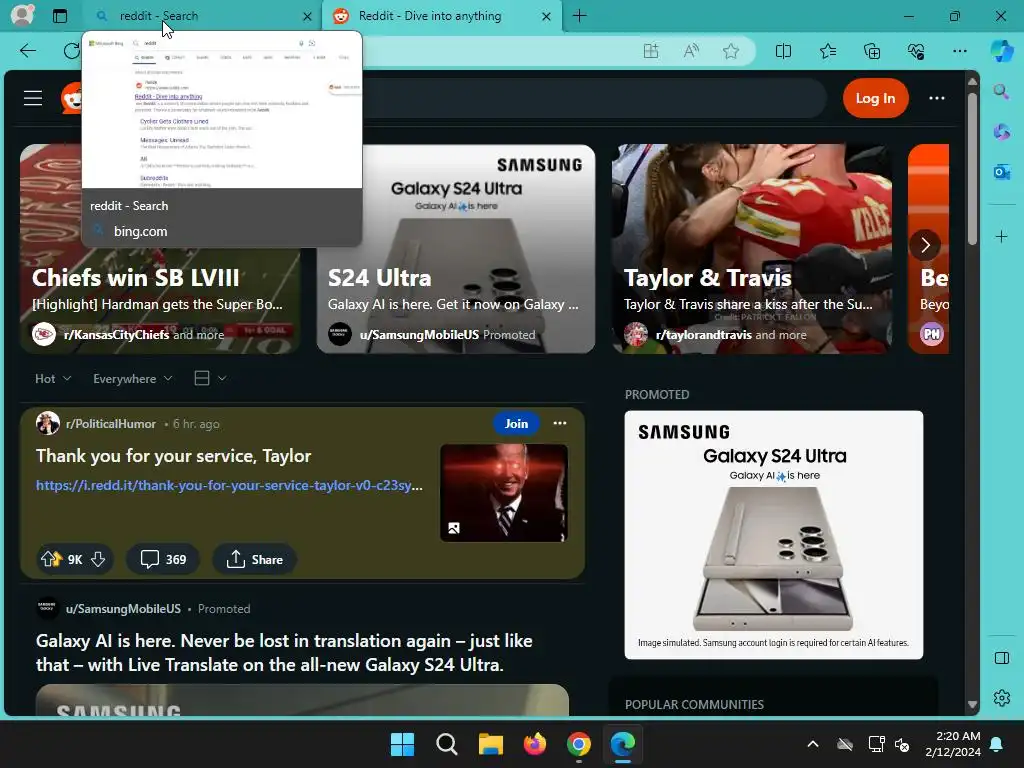Expand the Hot sort dropdown
The width and height of the screenshot is (1024, 768).
point(53,379)
